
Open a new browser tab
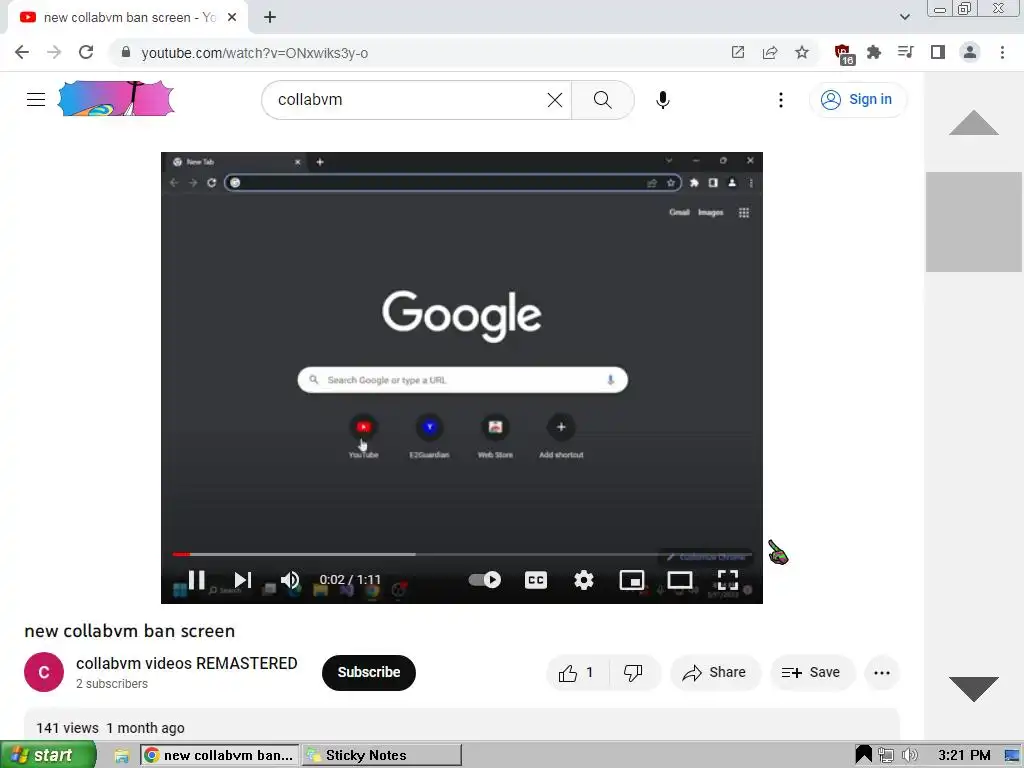click(270, 18)
